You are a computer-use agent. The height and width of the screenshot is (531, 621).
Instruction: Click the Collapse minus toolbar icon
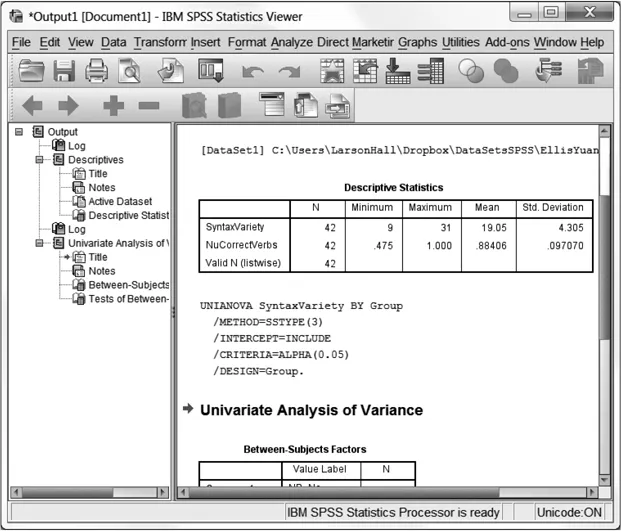(148, 105)
